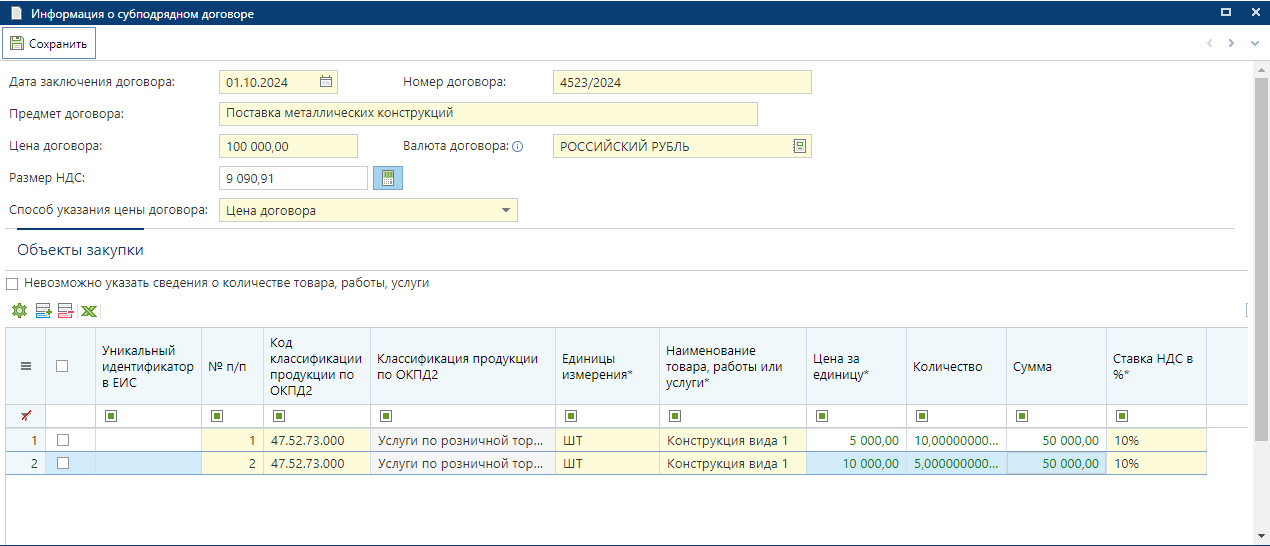
Task: Open filter for Наименование товара column
Action: pos(674,415)
